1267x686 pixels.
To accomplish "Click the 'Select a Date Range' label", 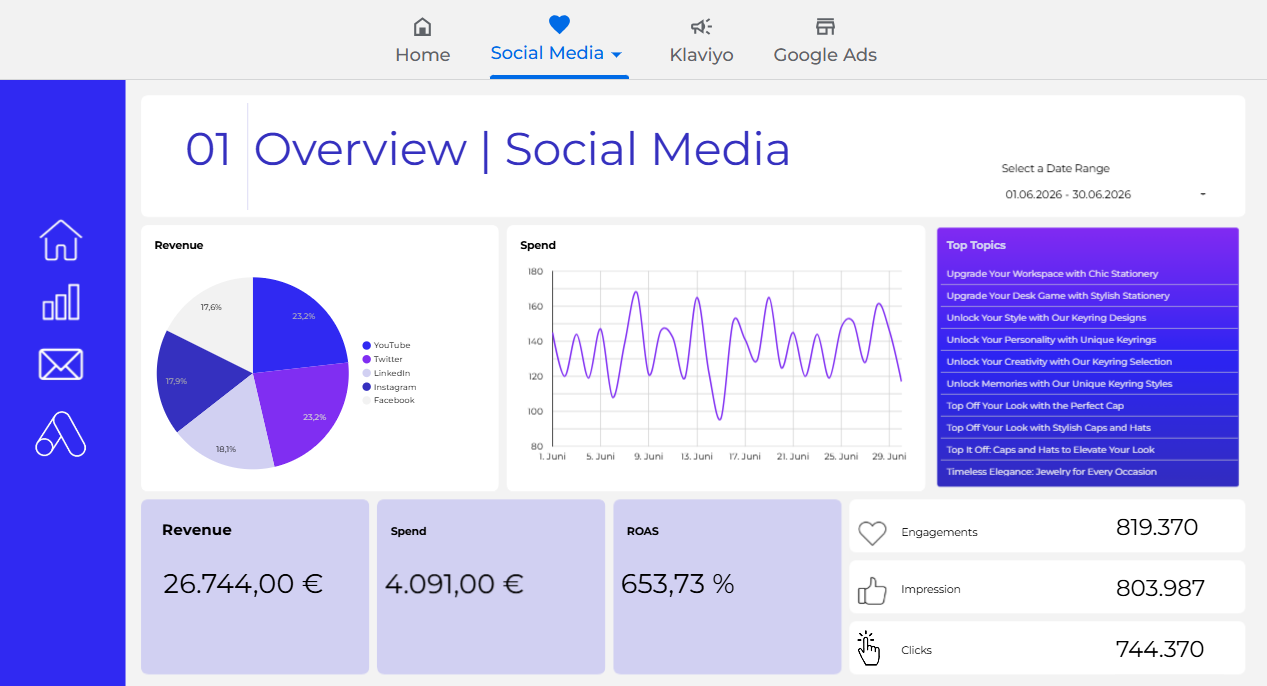I will pos(1056,169).
